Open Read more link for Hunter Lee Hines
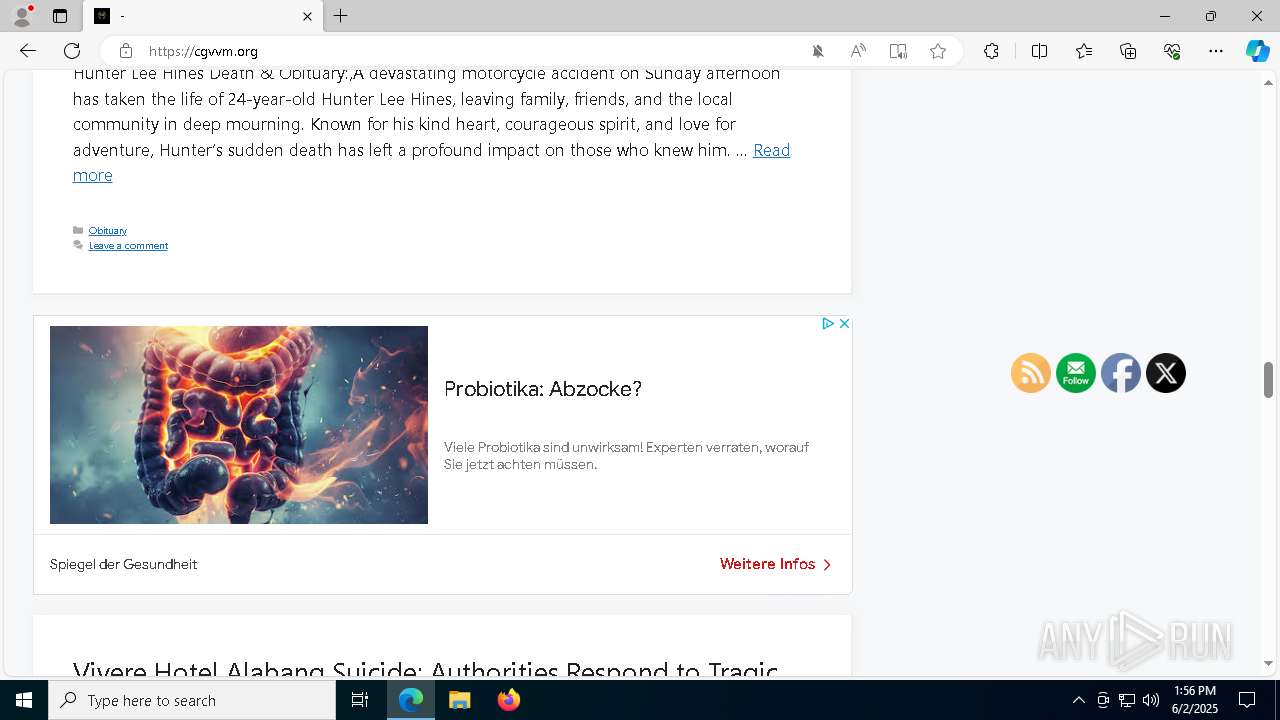The width and height of the screenshot is (1280, 720). (x=771, y=150)
